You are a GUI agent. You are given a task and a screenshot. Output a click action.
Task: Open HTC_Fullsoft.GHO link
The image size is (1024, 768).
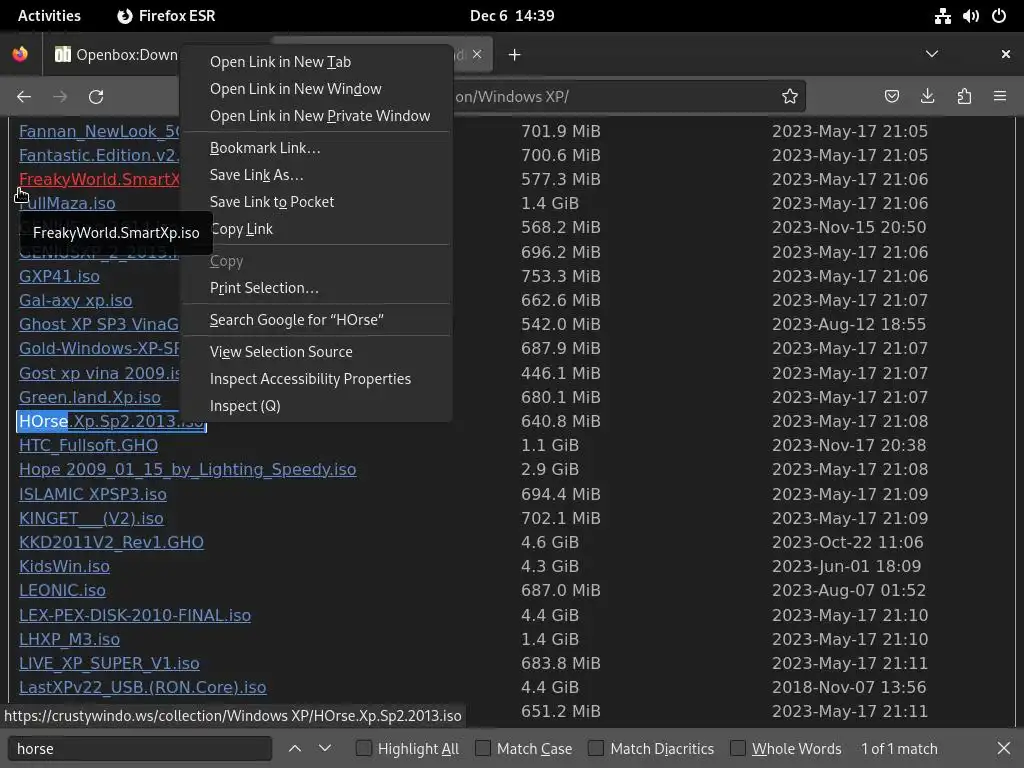88,445
